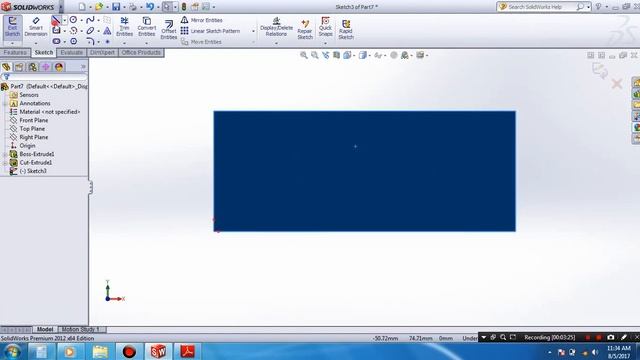Select the Spline sketch tool
Screen dimensions: 640x360
pyautogui.click(x=90, y=20)
